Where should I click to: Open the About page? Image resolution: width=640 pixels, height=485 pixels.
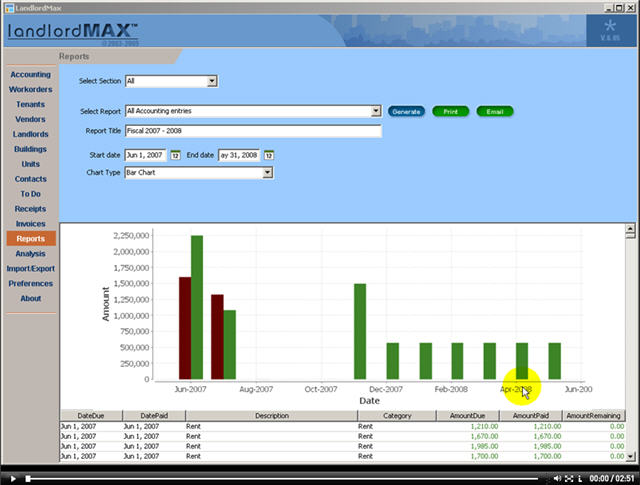[x=31, y=298]
